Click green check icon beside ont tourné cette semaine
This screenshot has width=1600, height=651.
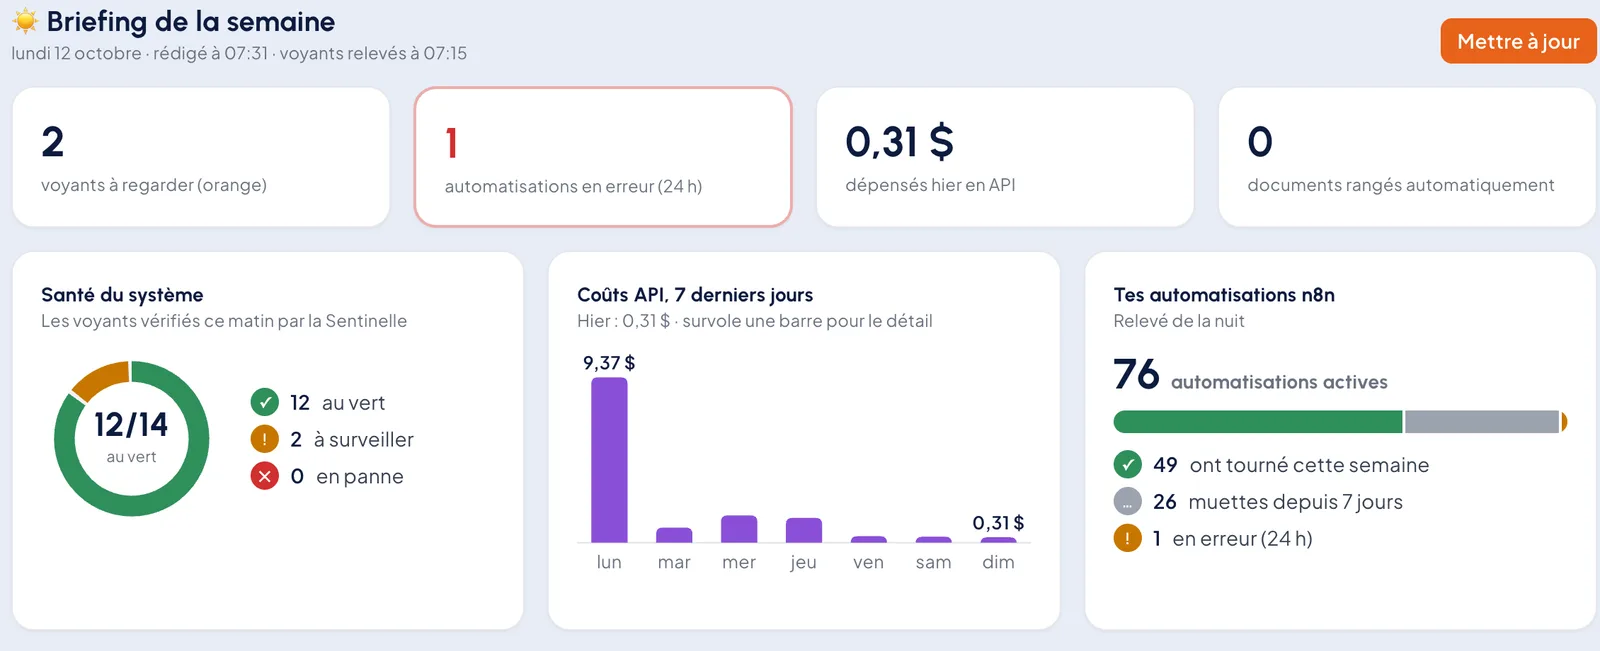[1127, 464]
